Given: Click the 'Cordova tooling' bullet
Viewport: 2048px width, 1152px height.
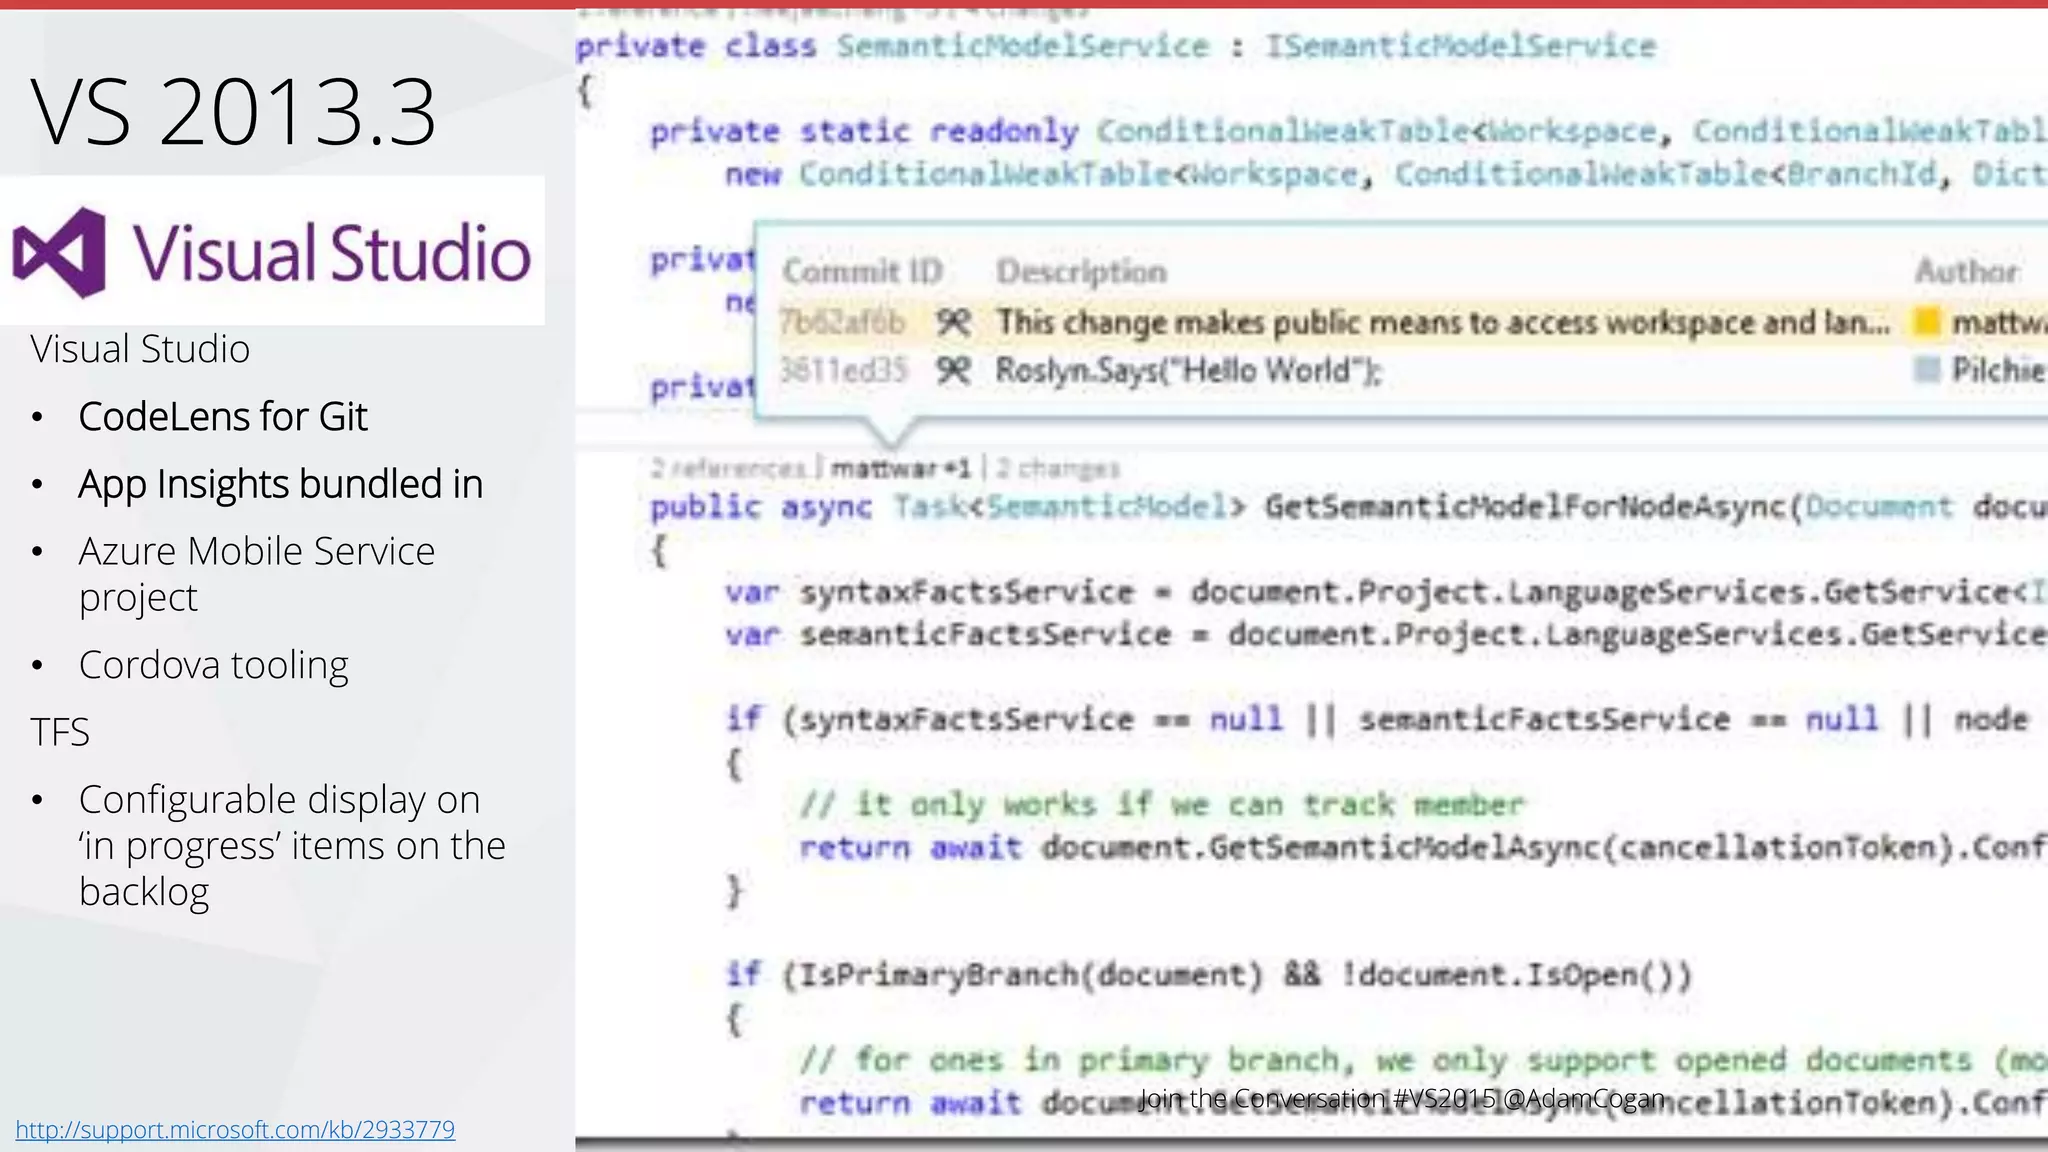Looking at the screenshot, I should (x=213, y=665).
